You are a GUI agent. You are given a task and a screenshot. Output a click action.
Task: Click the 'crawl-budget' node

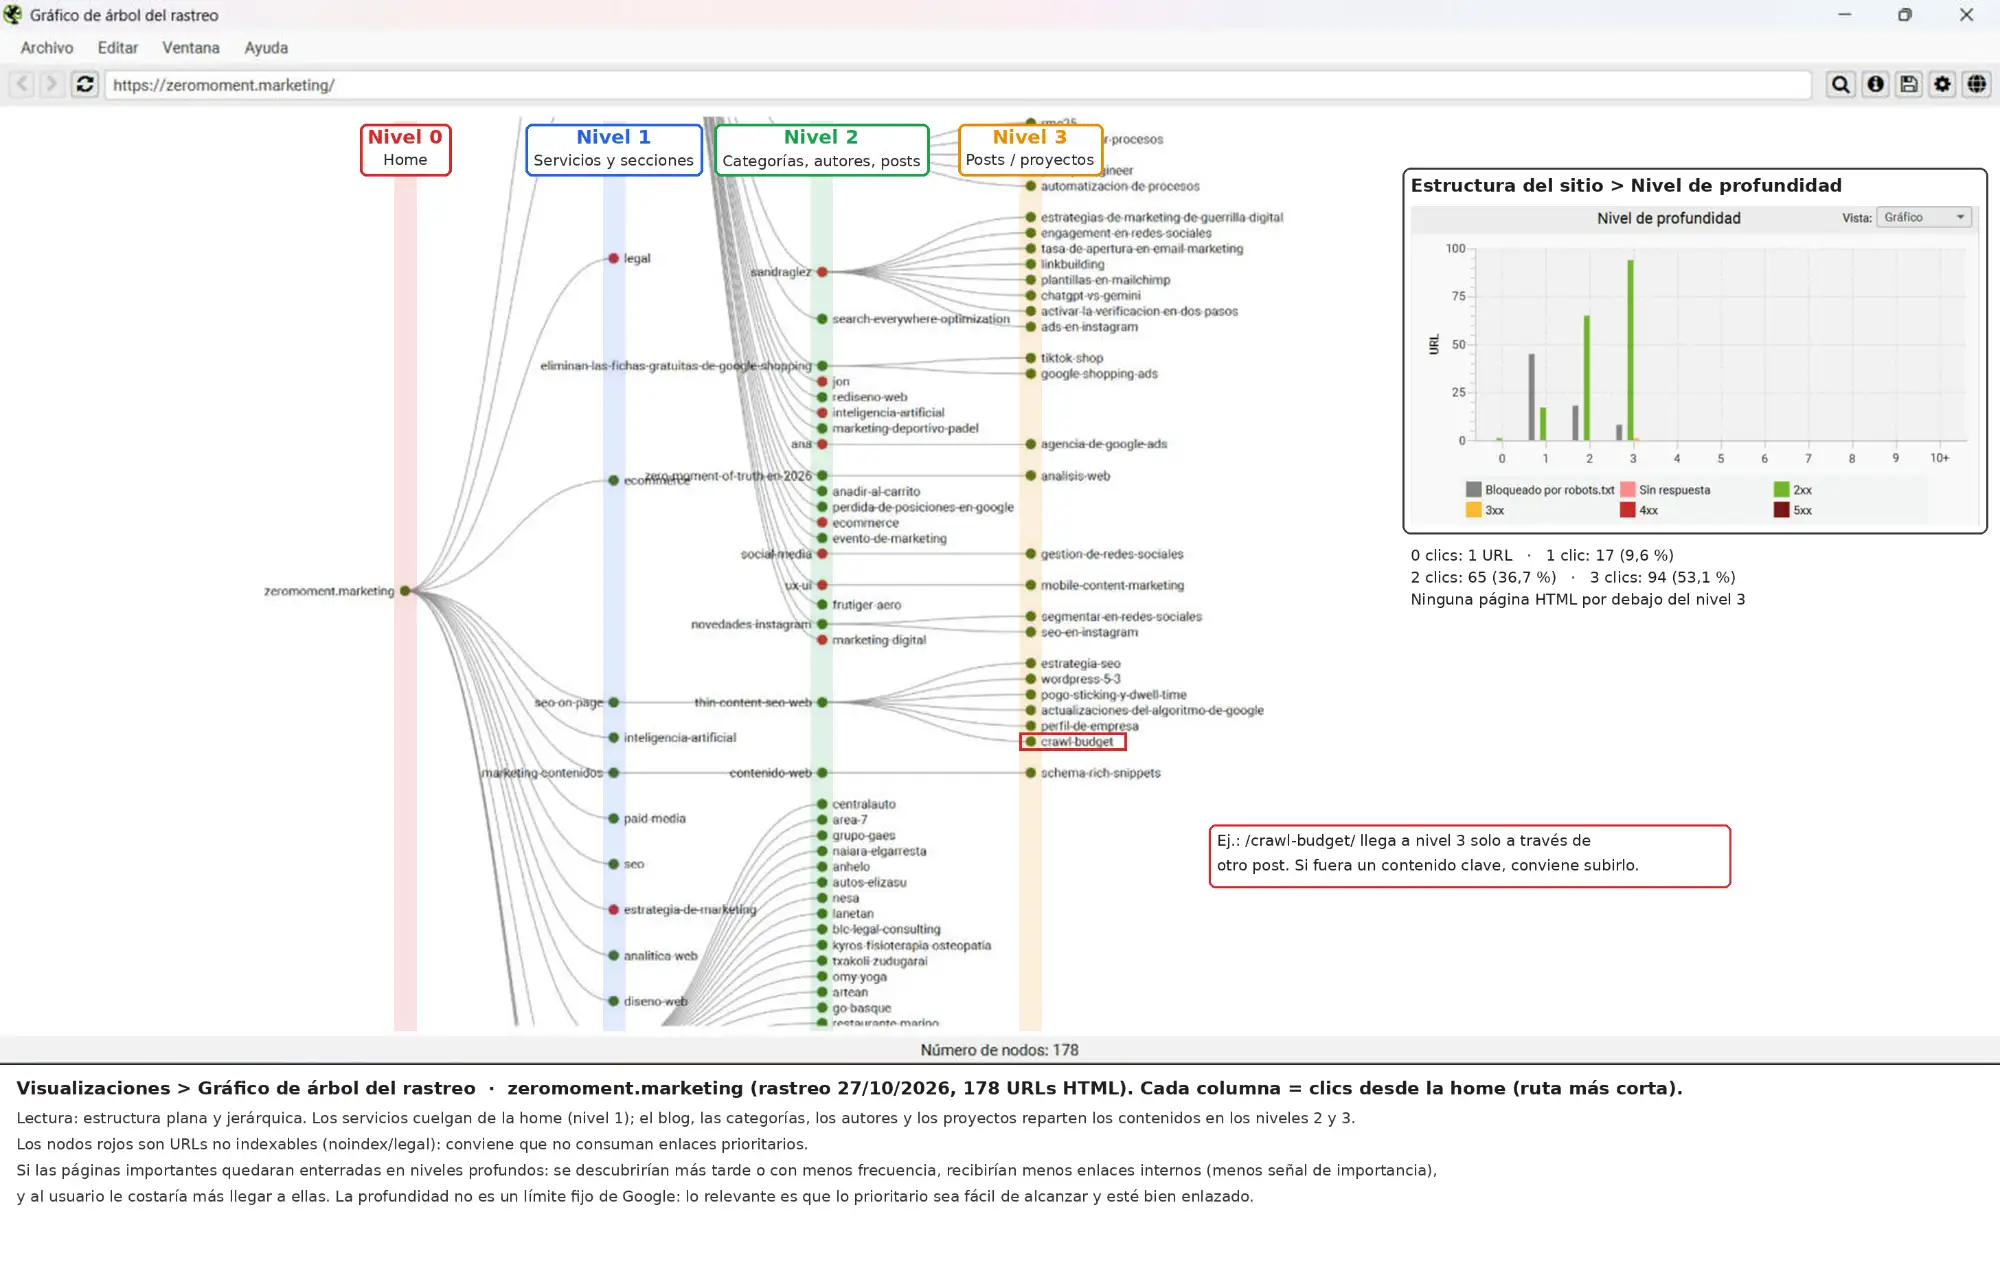pyautogui.click(x=1030, y=741)
